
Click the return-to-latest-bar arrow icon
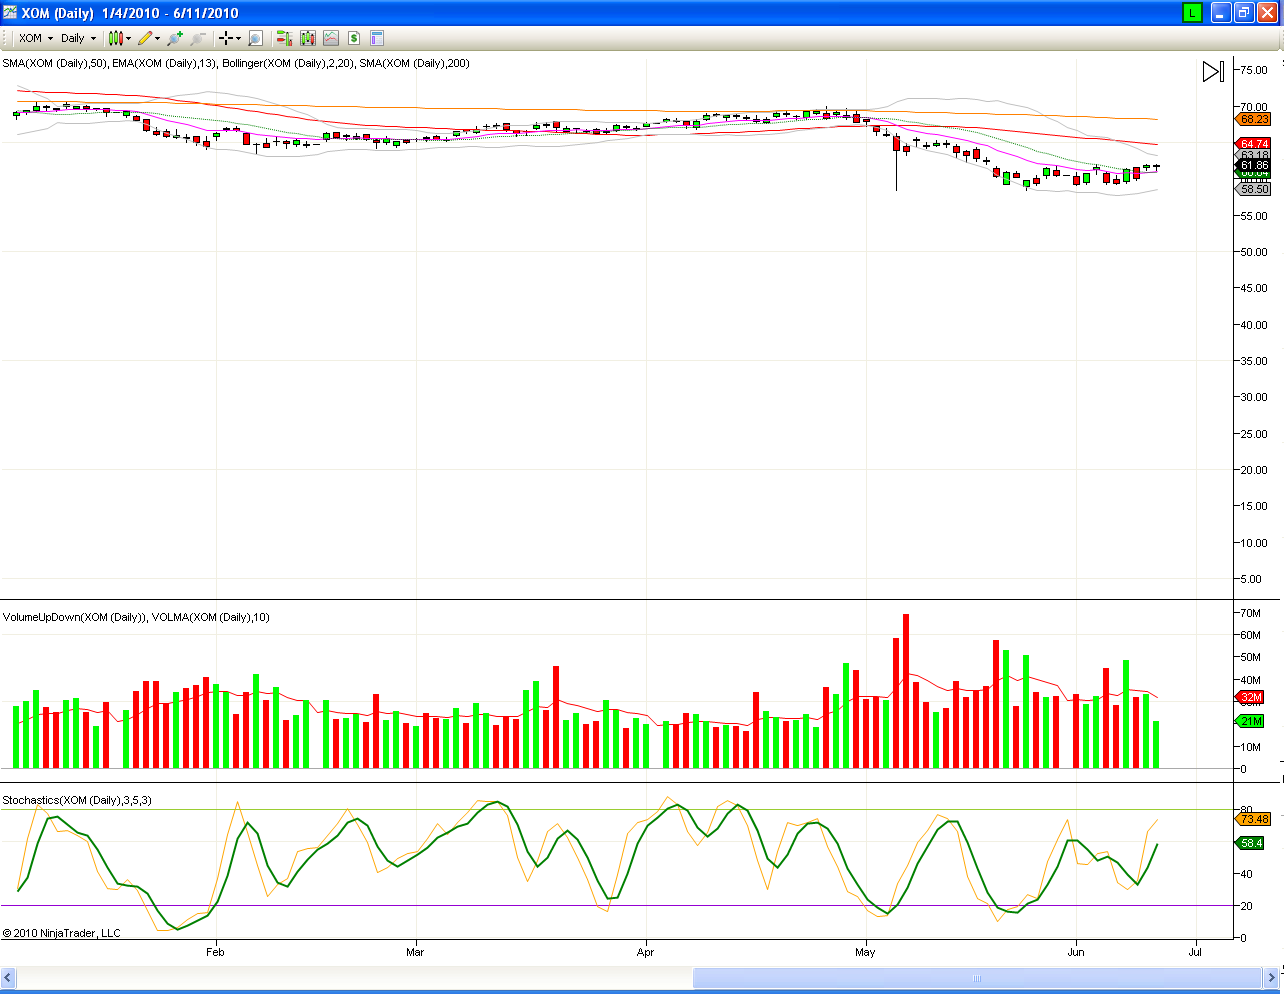click(x=1213, y=71)
